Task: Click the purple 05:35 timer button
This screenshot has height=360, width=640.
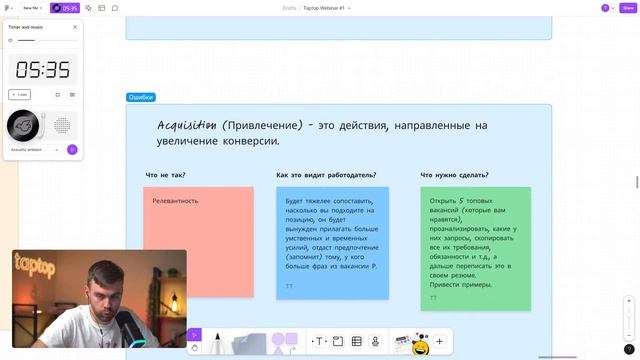Action: 65,8
